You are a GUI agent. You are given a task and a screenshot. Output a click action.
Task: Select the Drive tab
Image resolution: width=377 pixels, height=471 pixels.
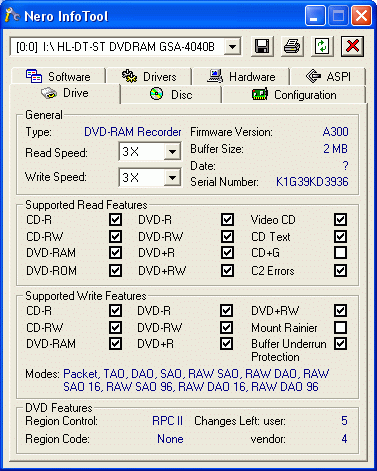[x=65, y=93]
